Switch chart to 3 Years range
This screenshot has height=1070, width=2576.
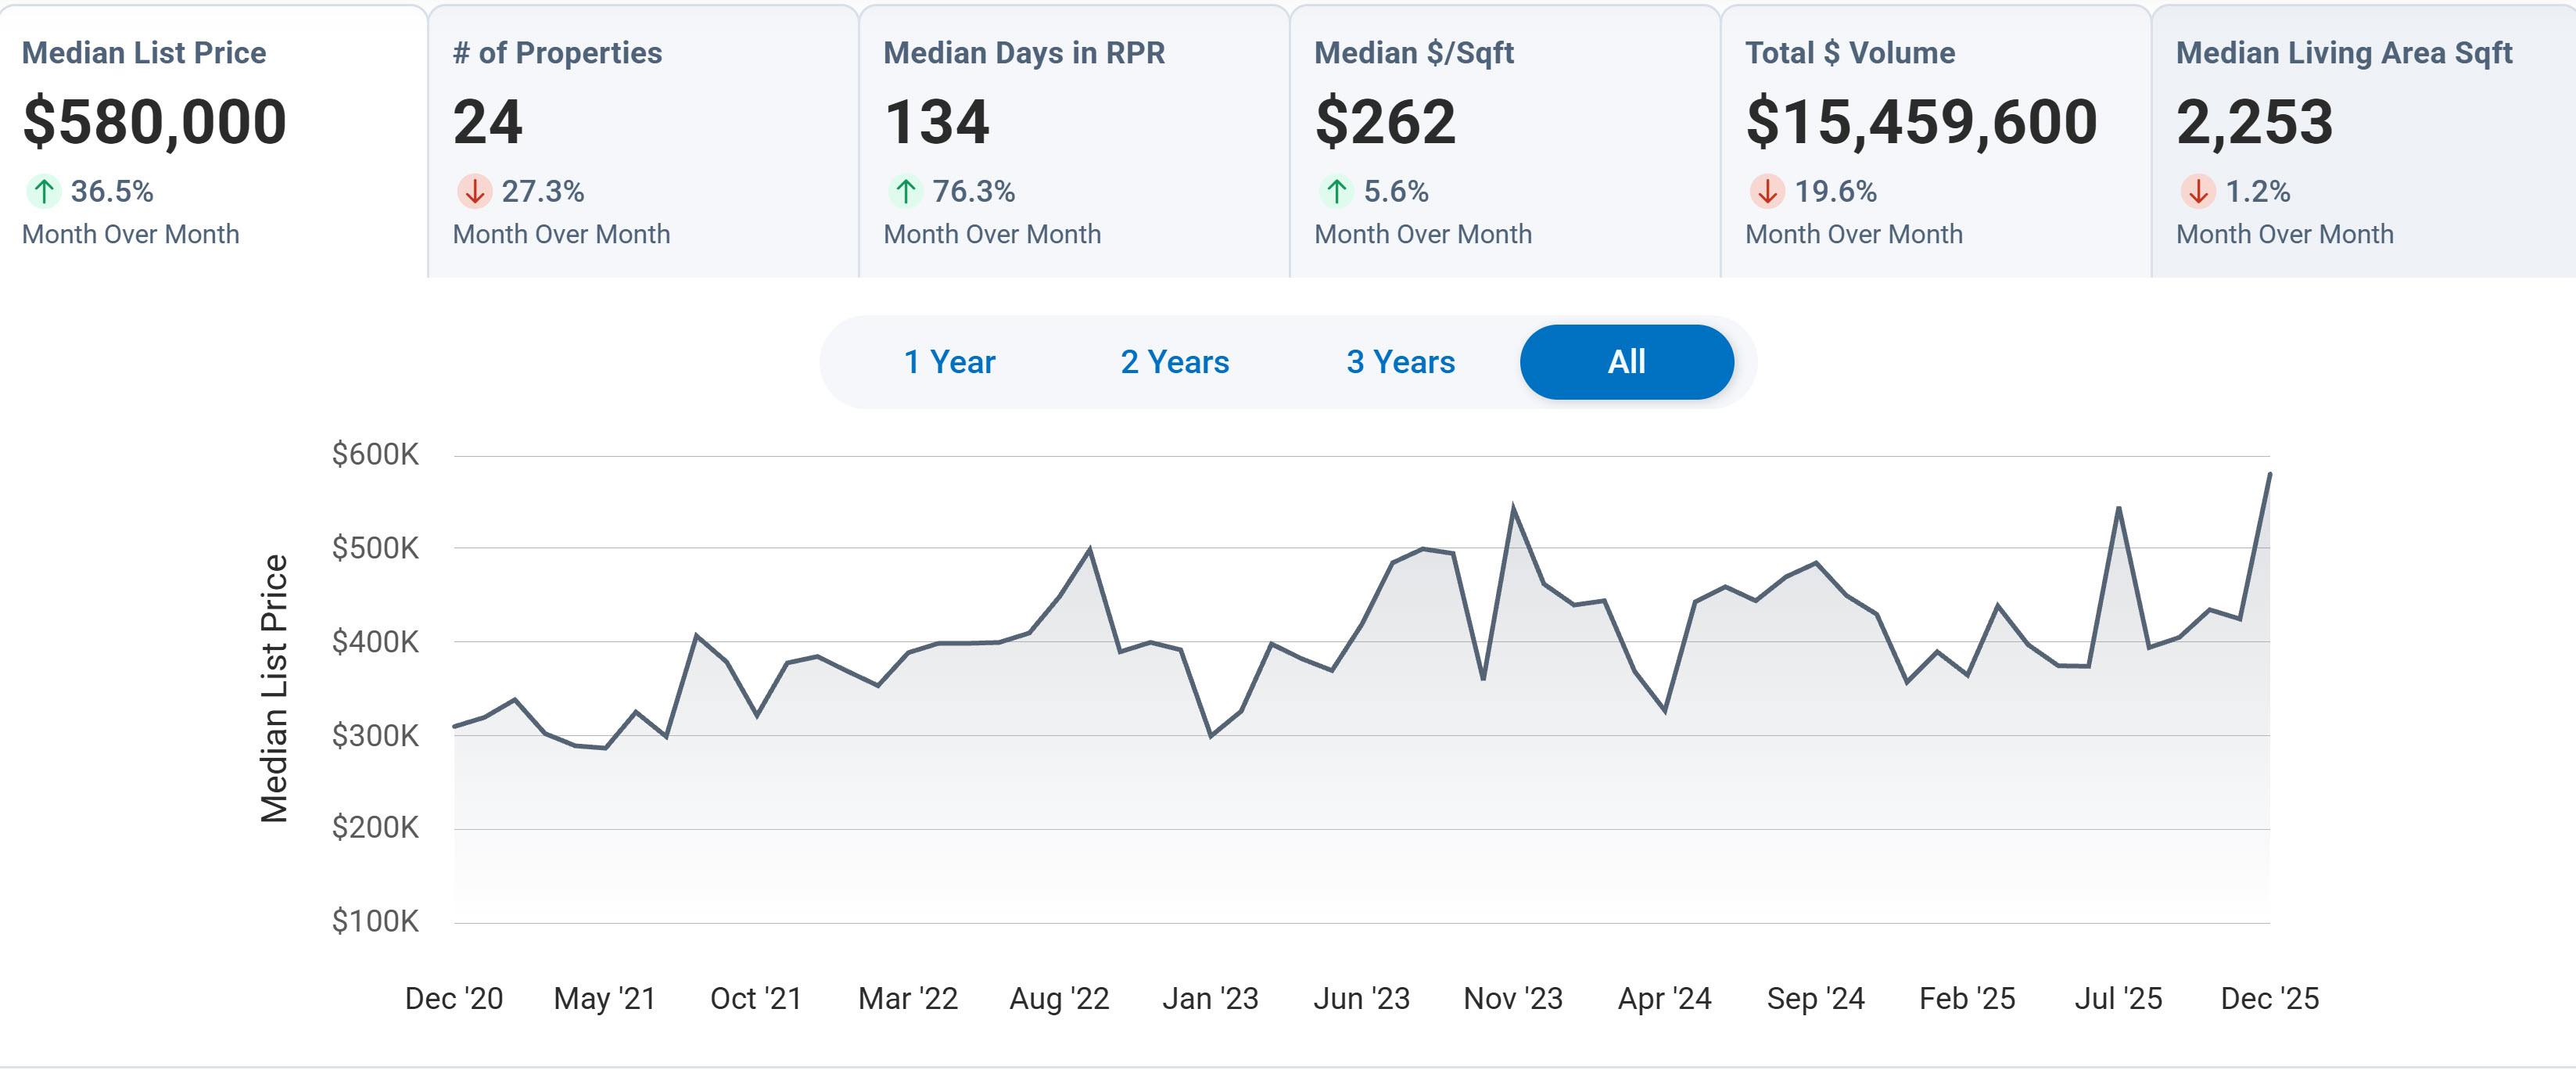(x=1400, y=362)
